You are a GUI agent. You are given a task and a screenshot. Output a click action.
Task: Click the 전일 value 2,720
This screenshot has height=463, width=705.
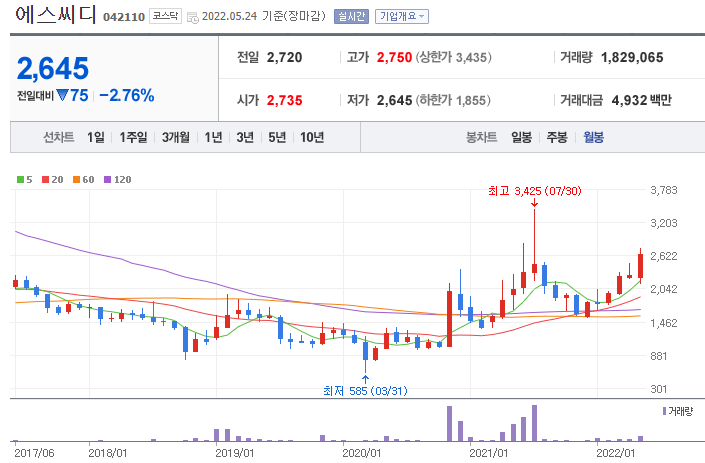[x=284, y=58]
